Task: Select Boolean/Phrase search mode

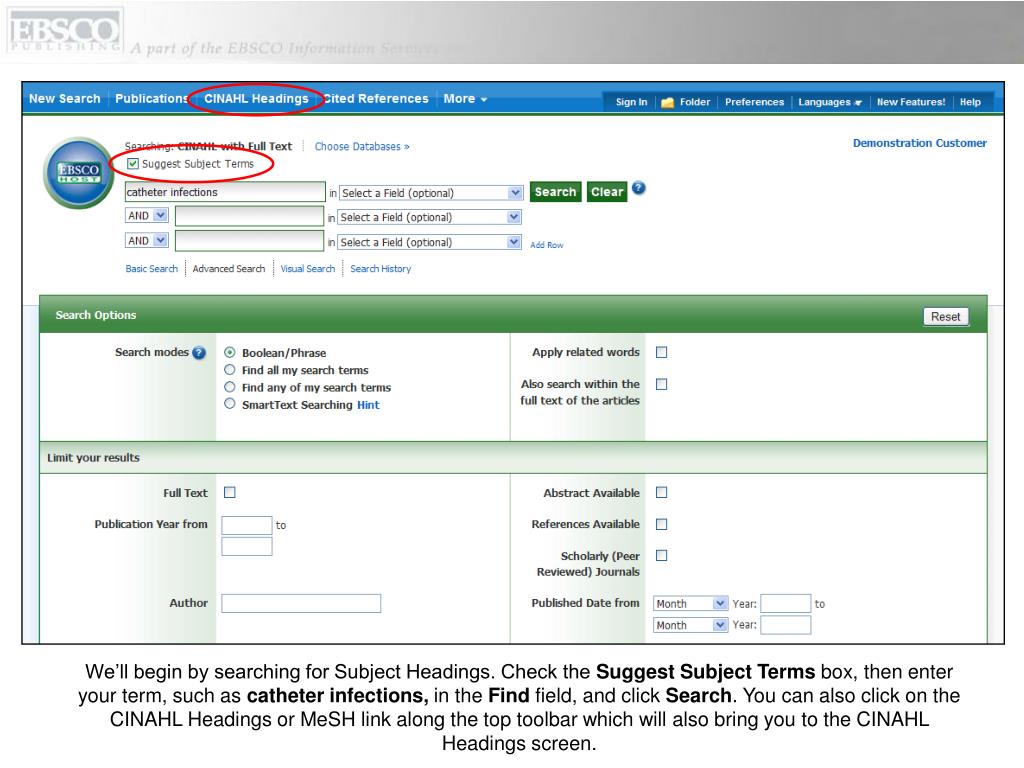Action: pyautogui.click(x=230, y=352)
